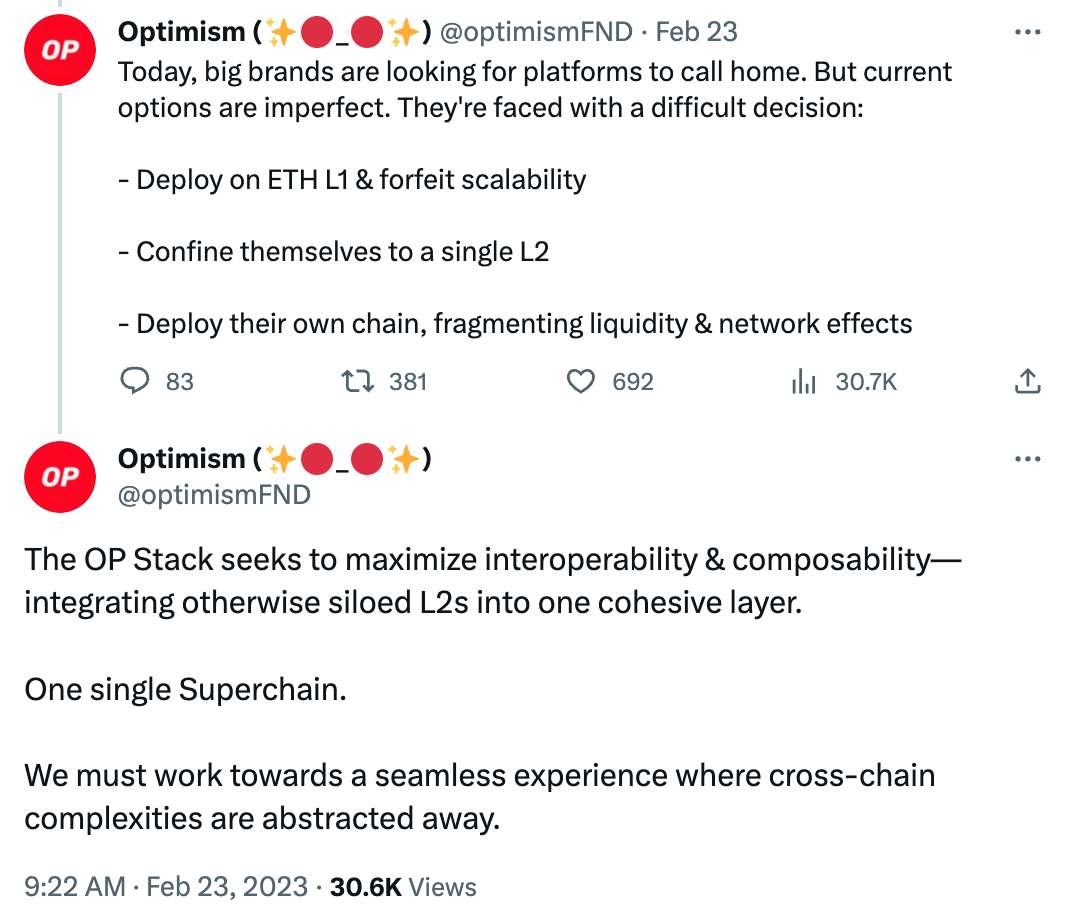Click the OP avatar on the second tweet
The width and height of the screenshot is (1068, 916).
pyautogui.click(x=59, y=477)
